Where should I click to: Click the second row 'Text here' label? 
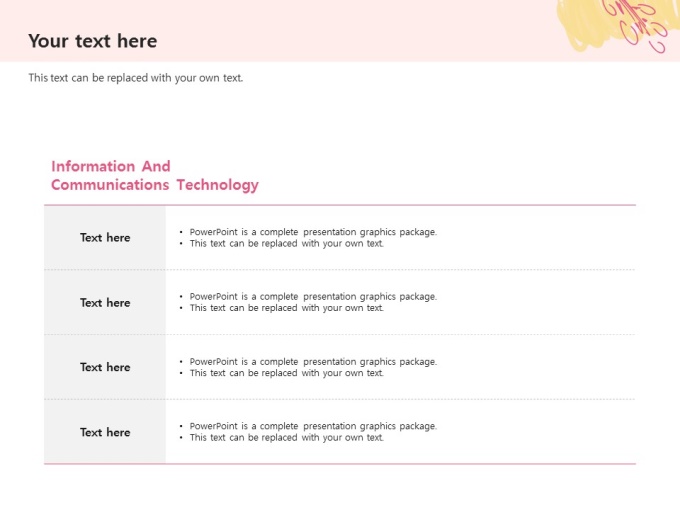[x=105, y=303]
